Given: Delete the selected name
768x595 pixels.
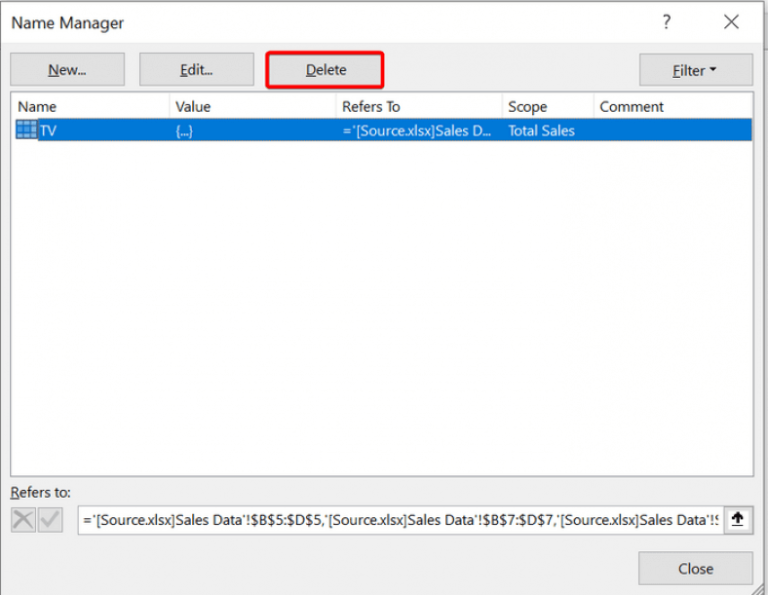Looking at the screenshot, I should [325, 70].
